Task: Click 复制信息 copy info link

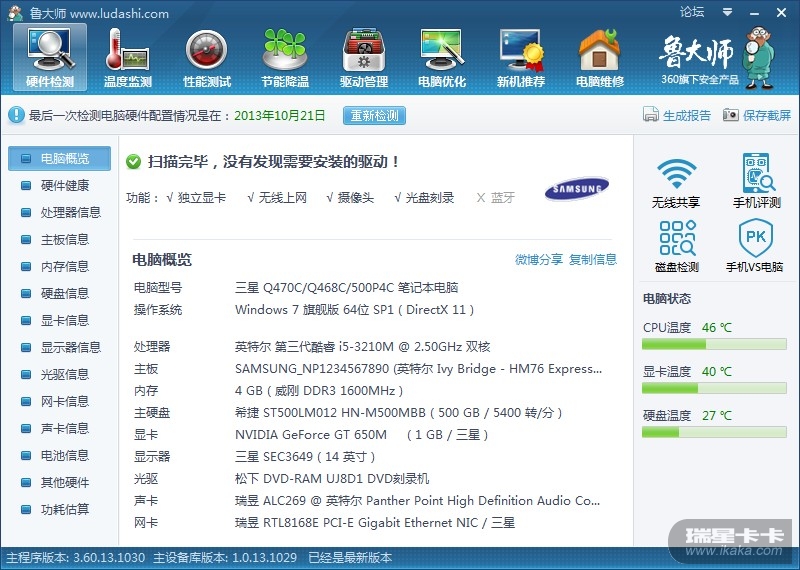Action: [x=593, y=260]
